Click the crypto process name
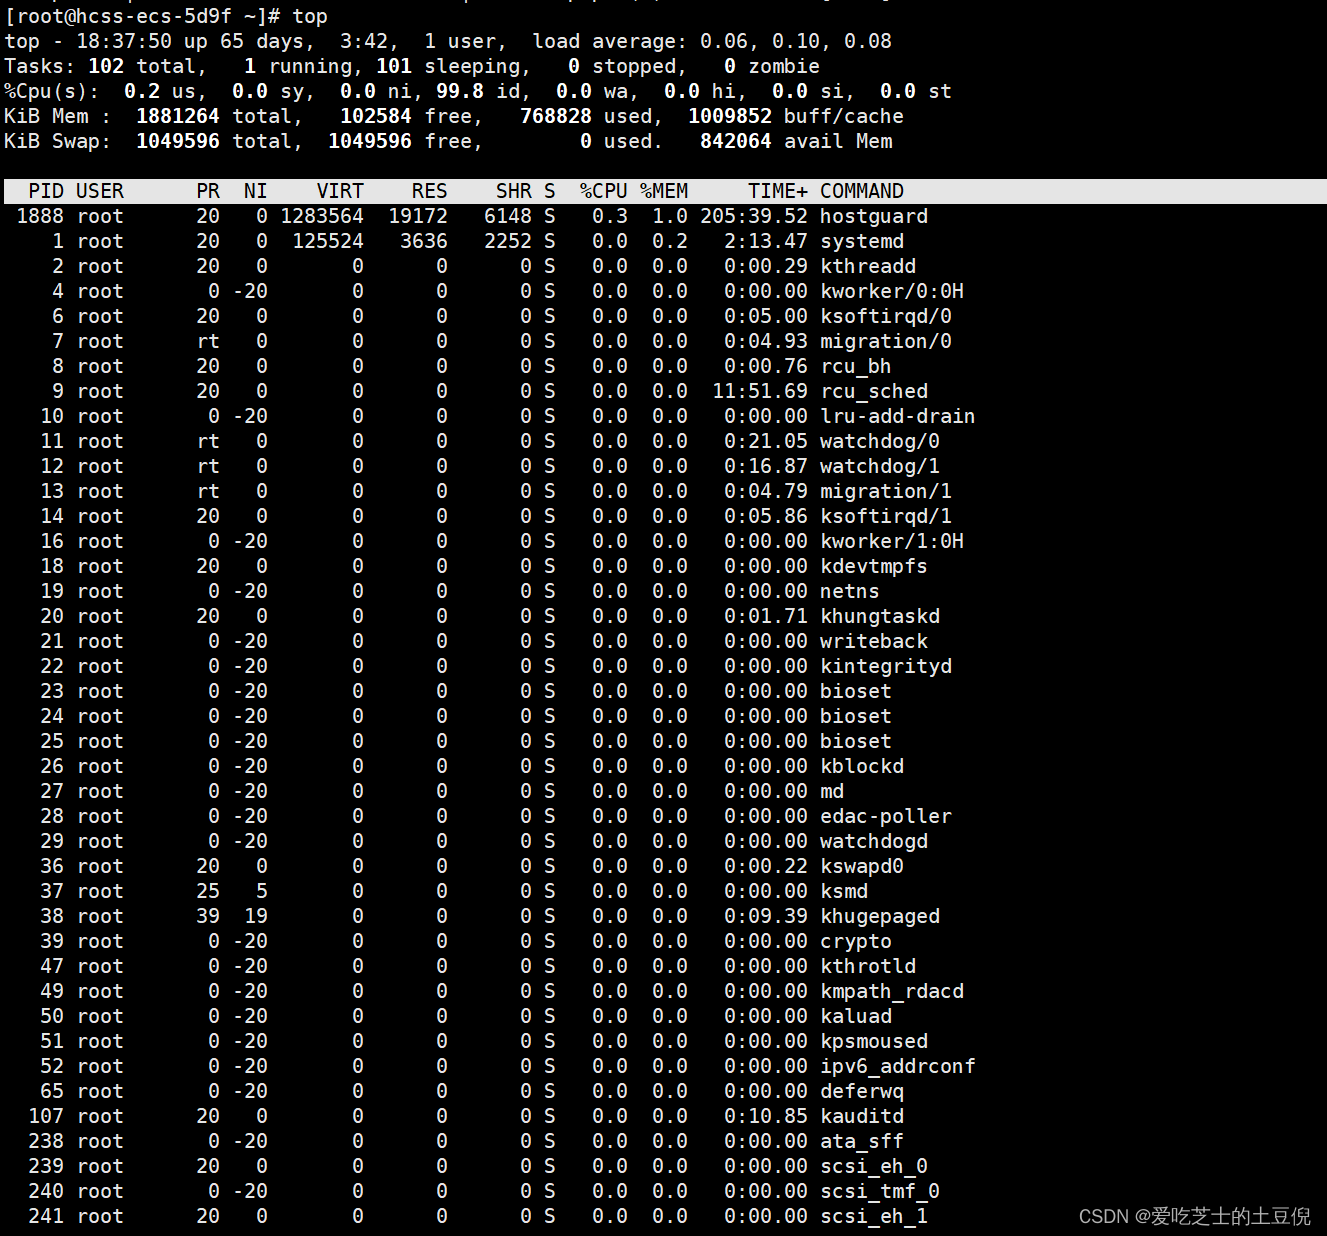The width and height of the screenshot is (1327, 1236). (x=856, y=941)
